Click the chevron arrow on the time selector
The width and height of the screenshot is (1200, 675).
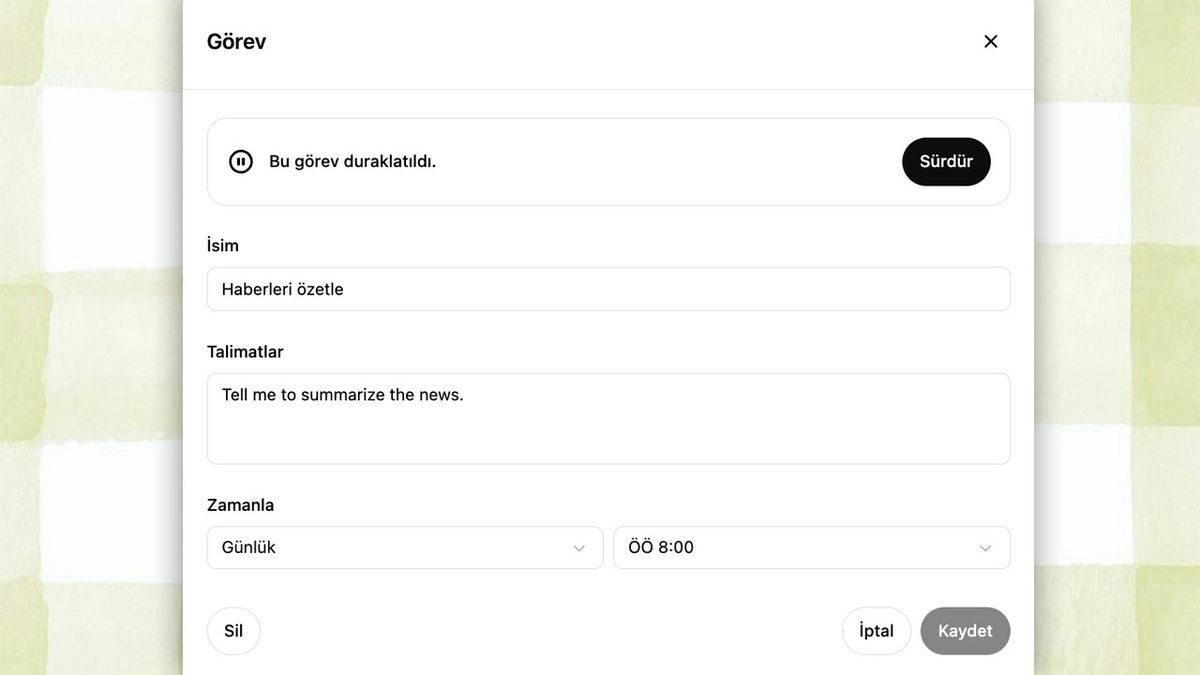click(x=985, y=548)
